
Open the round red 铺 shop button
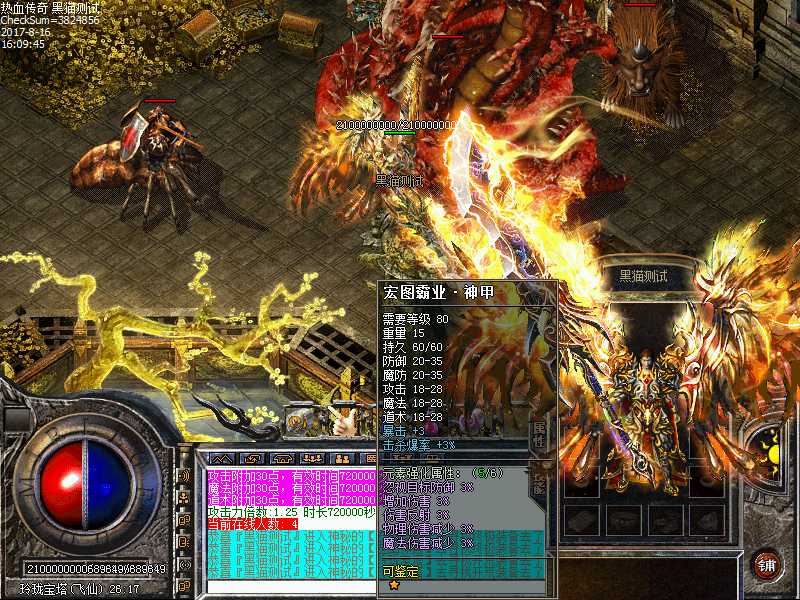coord(767,565)
